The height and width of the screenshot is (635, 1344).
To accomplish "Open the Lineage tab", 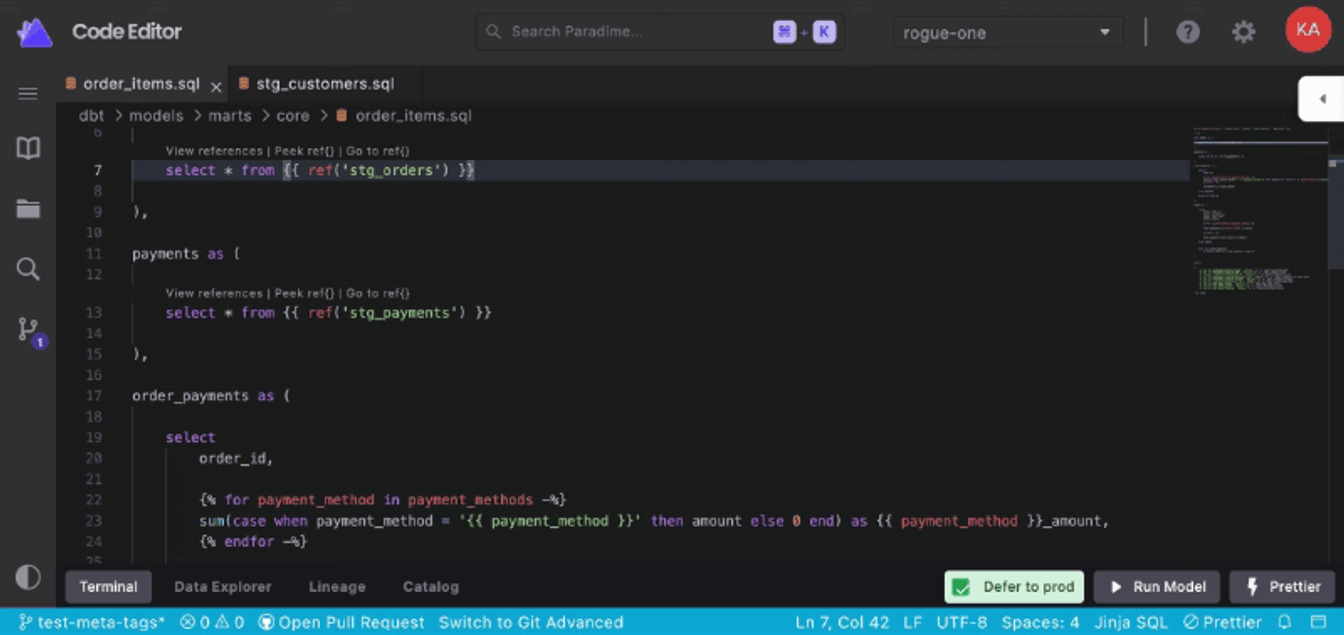I will click(337, 587).
